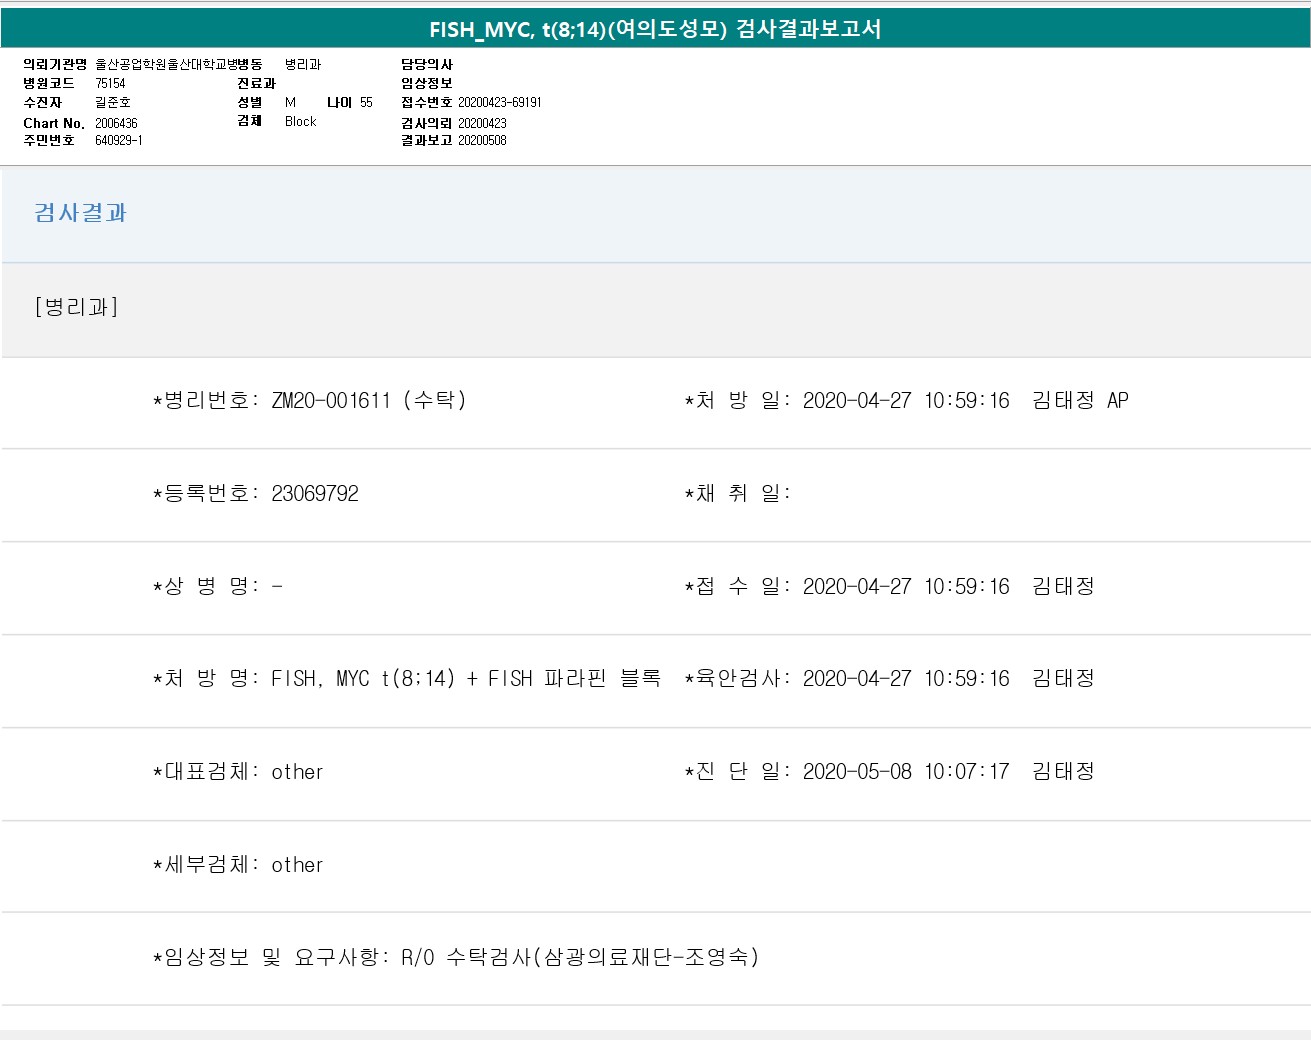Click resident number "640929-1"
This screenshot has height=1040, width=1311.
tap(119, 141)
